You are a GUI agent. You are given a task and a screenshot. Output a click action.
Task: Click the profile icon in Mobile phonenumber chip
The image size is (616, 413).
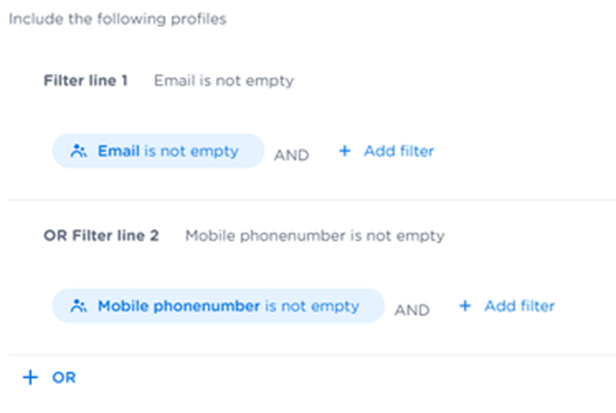(x=79, y=307)
